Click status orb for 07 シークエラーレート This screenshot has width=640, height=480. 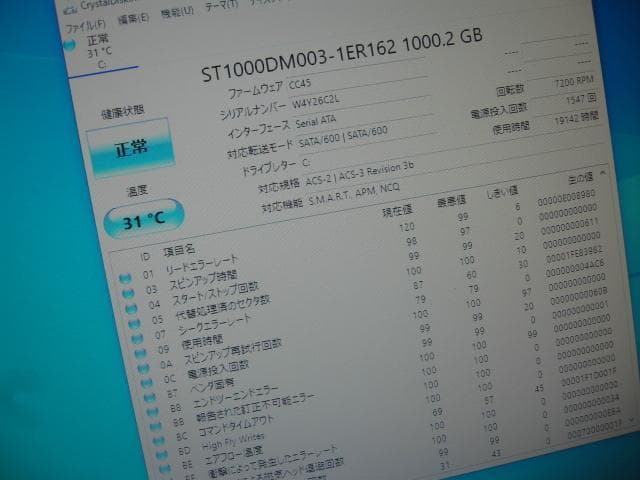pos(134,339)
